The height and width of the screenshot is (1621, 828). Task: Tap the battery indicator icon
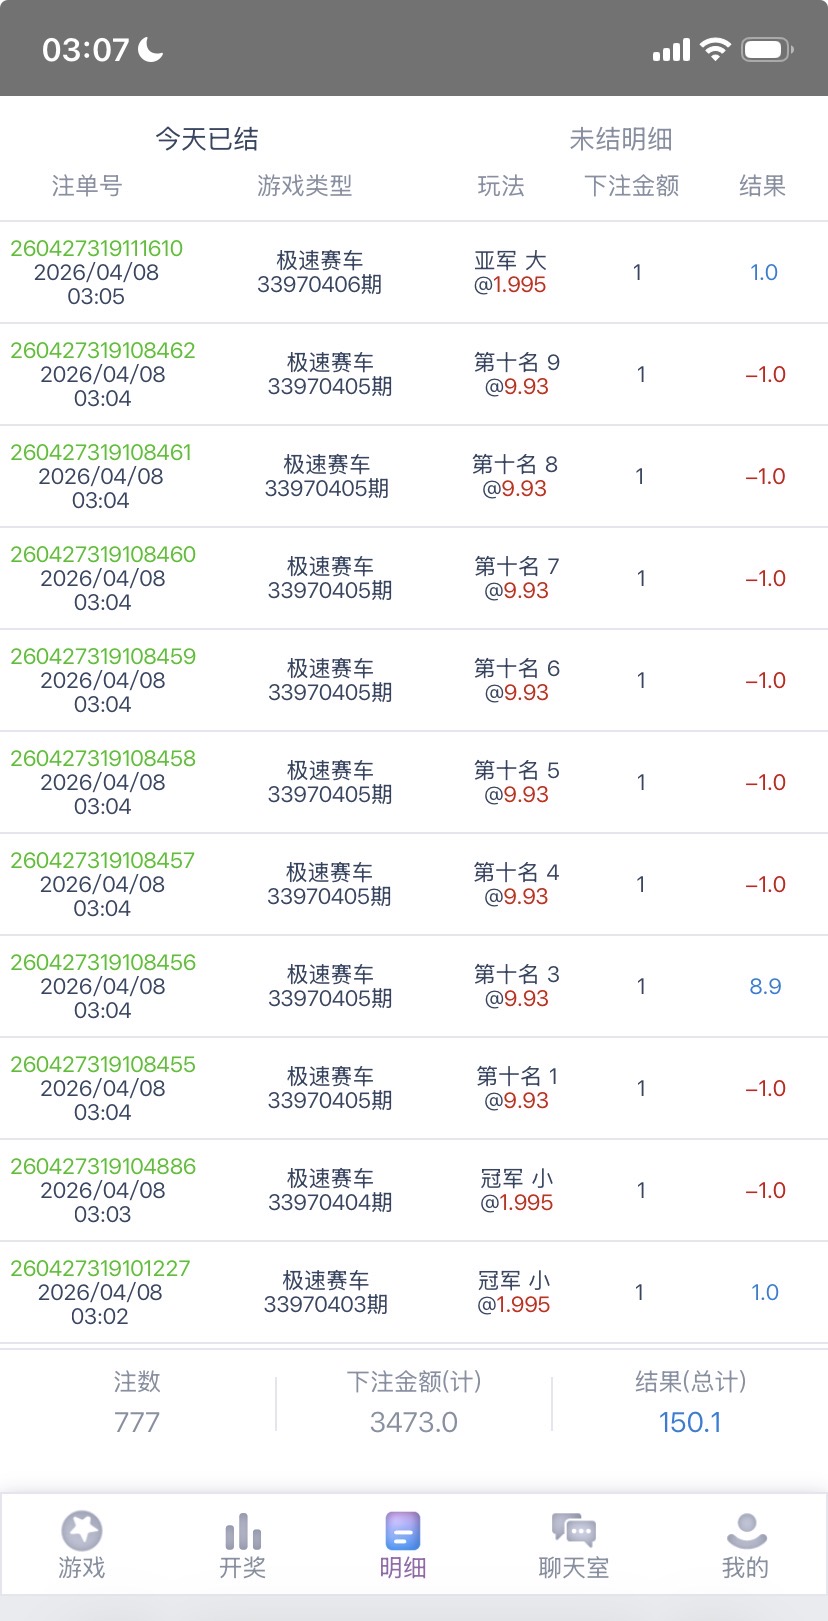[767, 49]
